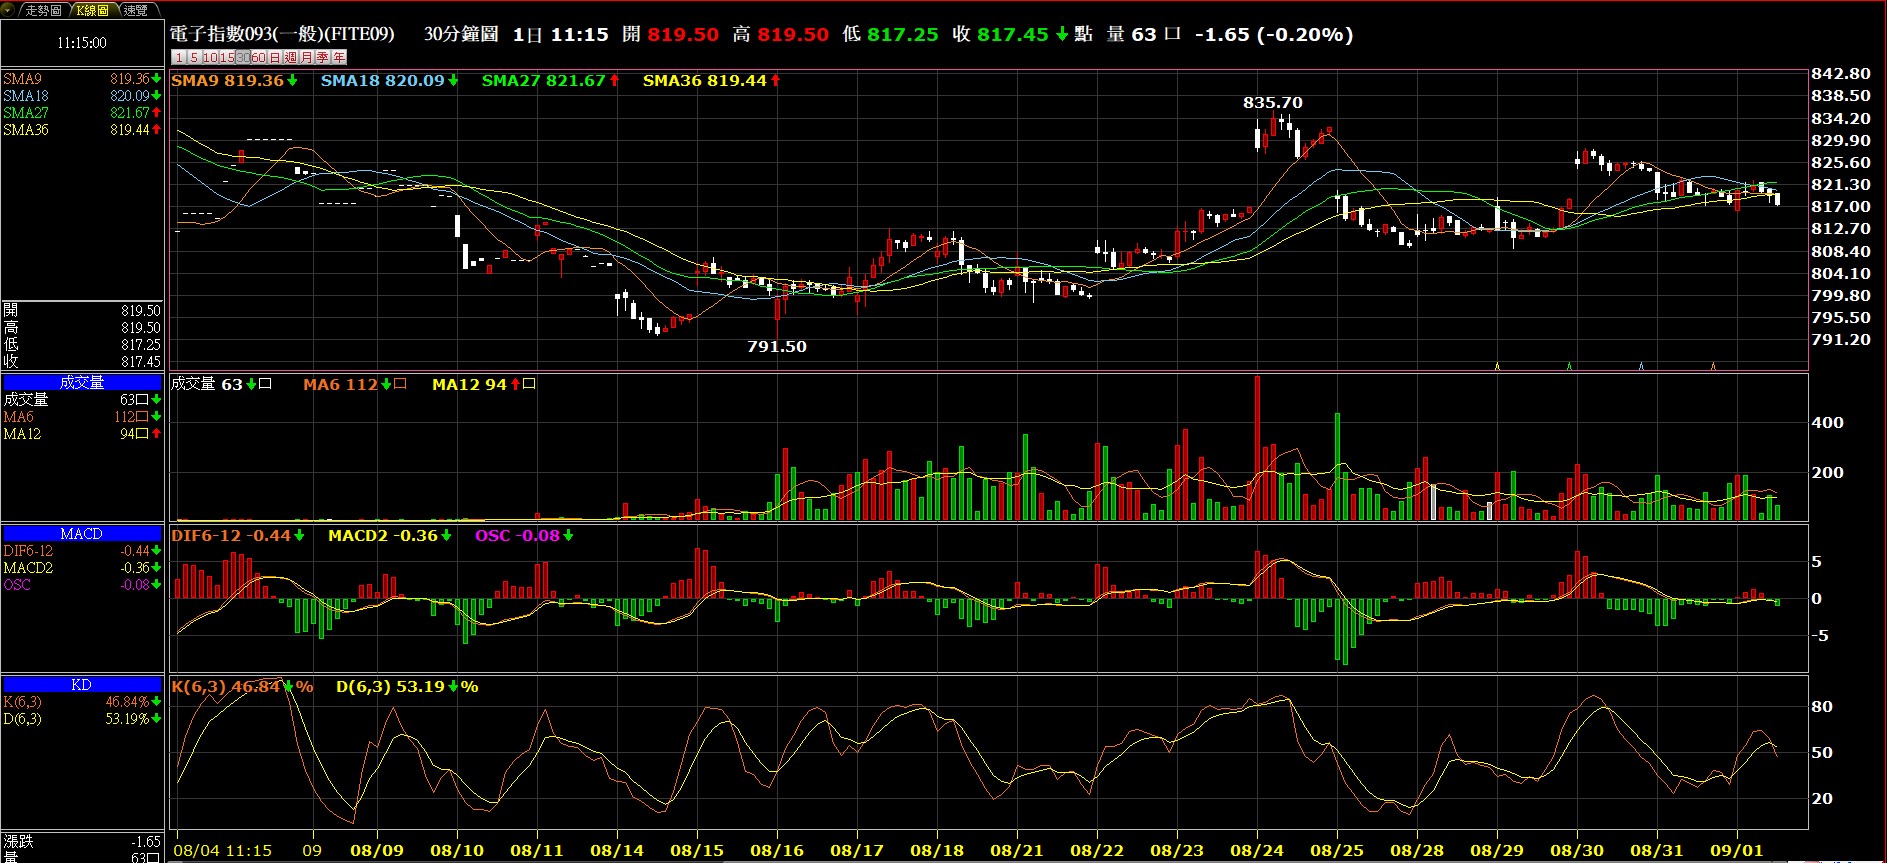Click the 成交量 63 legend in volume chart
1887x863 pixels.
click(221, 384)
